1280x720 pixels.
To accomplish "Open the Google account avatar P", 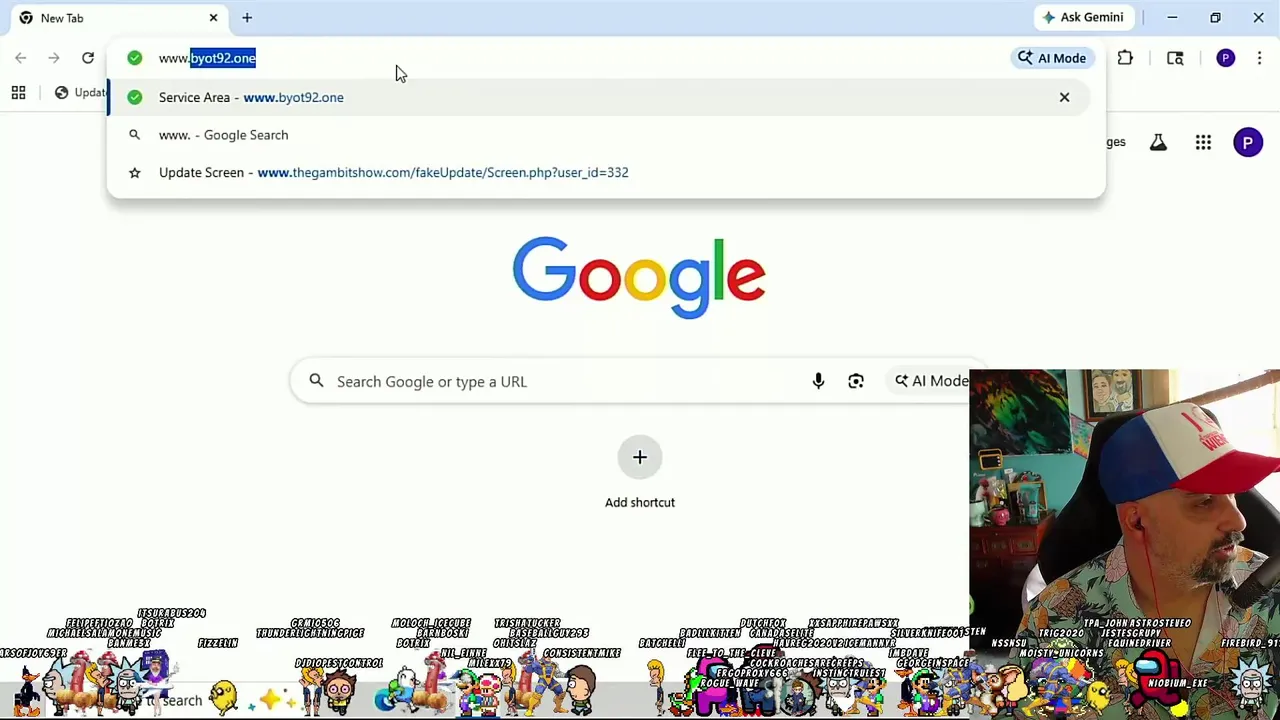I will pyautogui.click(x=1248, y=143).
